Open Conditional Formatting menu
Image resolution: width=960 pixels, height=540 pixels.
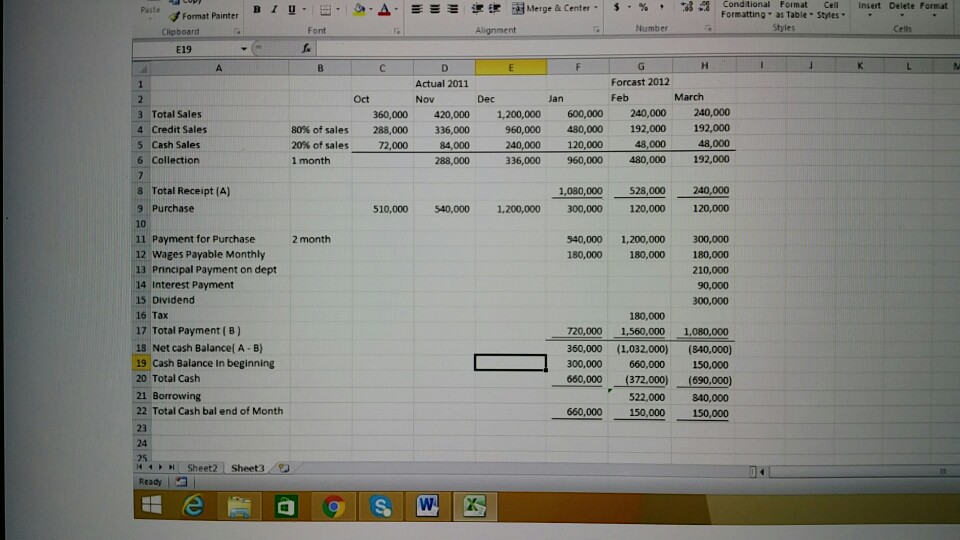(745, 9)
